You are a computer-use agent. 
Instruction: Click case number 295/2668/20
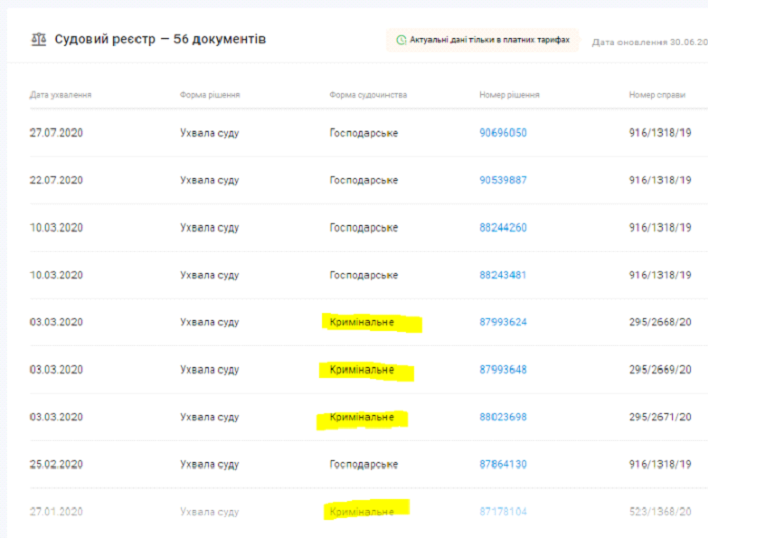pos(659,322)
